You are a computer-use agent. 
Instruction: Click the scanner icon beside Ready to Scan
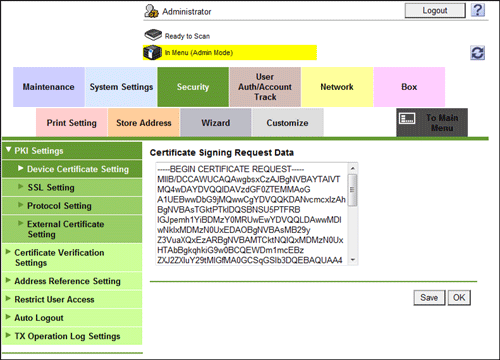coord(153,35)
